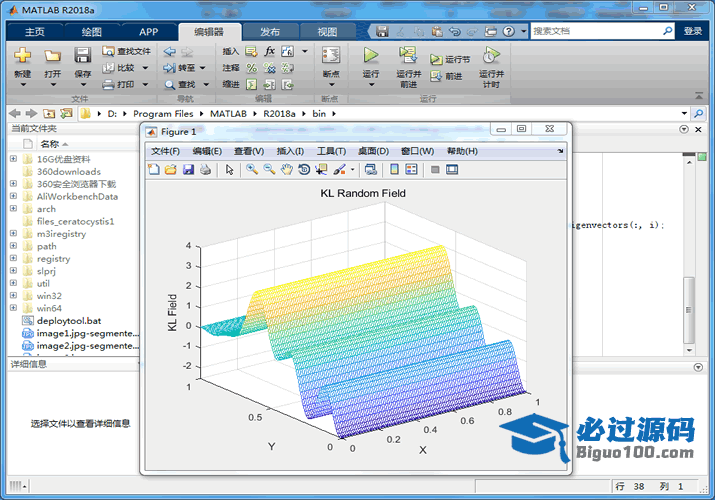Click Compare (比较) button
This screenshot has width=715, height=500.
tap(119, 68)
